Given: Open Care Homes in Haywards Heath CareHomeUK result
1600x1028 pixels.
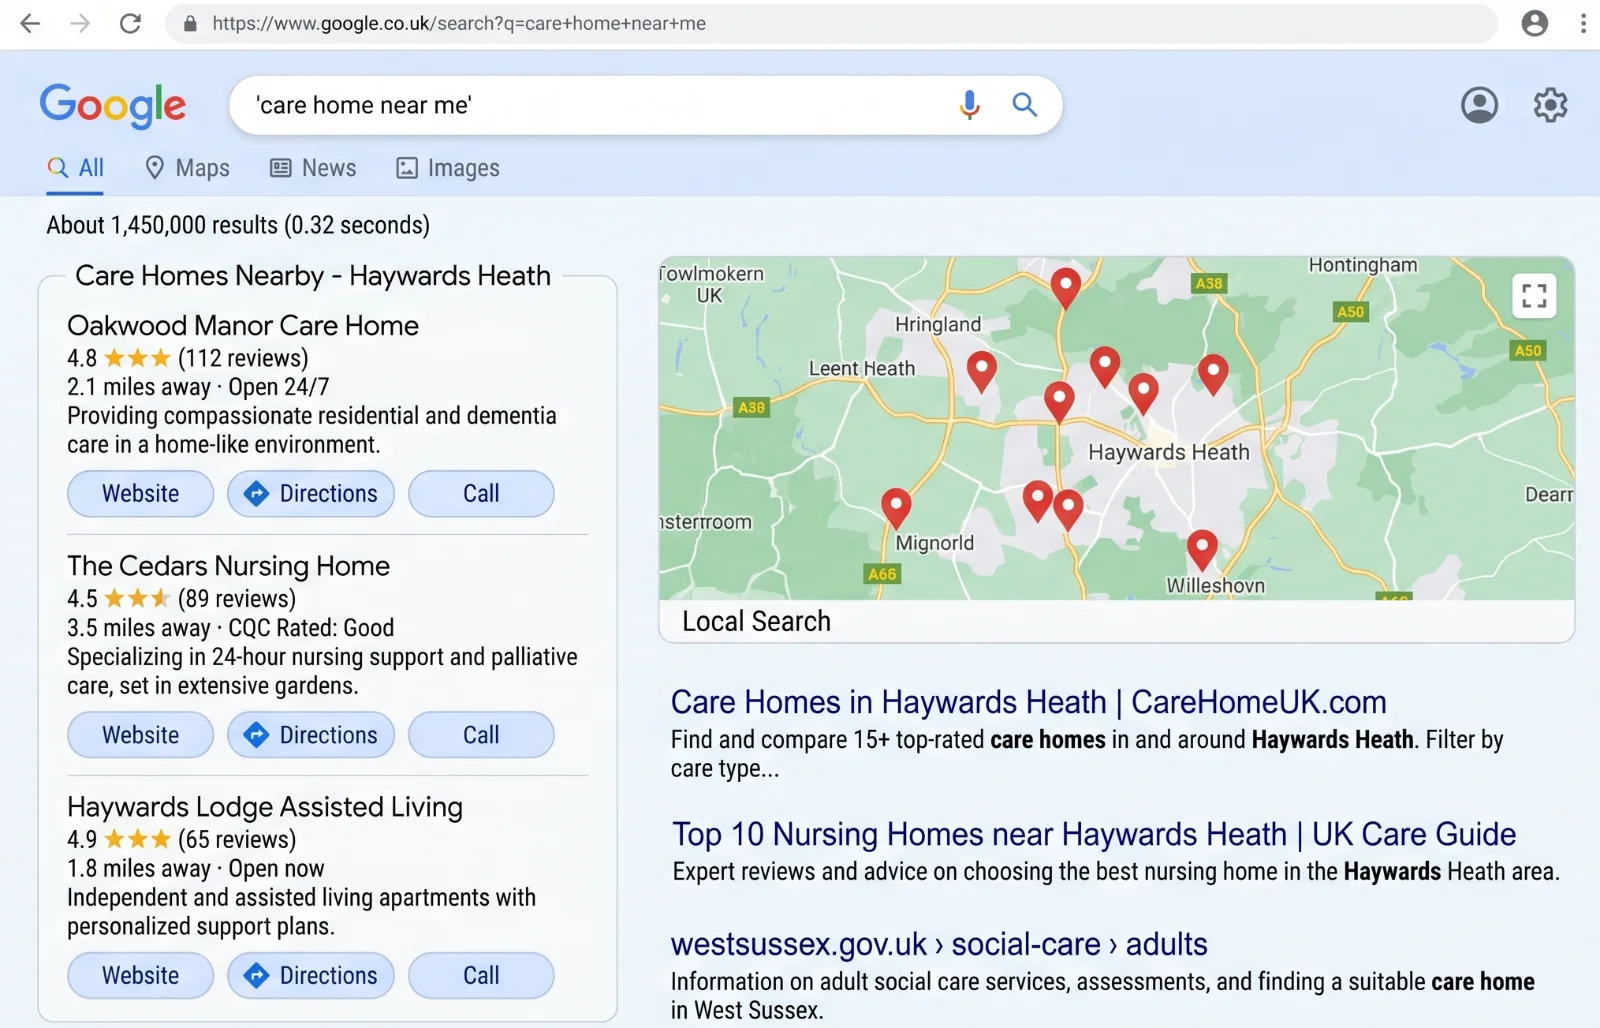Looking at the screenshot, I should click(1029, 702).
